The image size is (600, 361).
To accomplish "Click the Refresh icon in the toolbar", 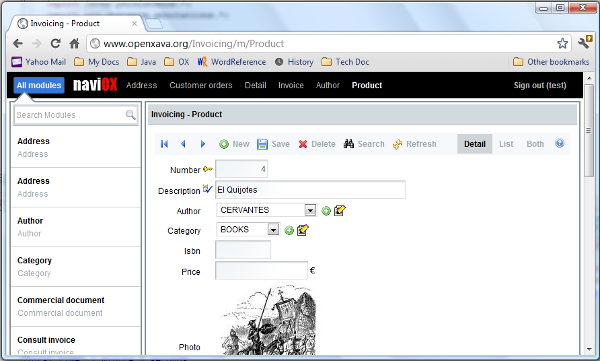I will [397, 144].
